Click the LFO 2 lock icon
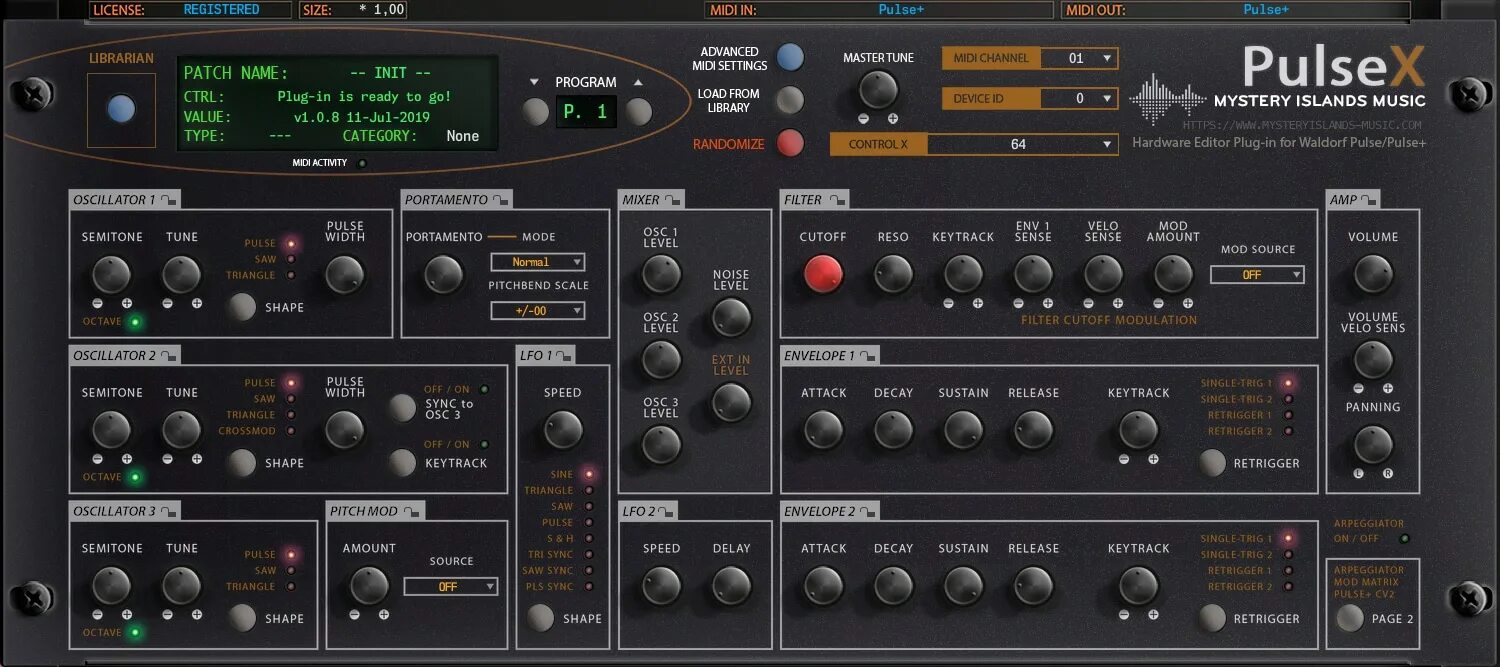Screen dimensions: 1500x667 pos(665,511)
